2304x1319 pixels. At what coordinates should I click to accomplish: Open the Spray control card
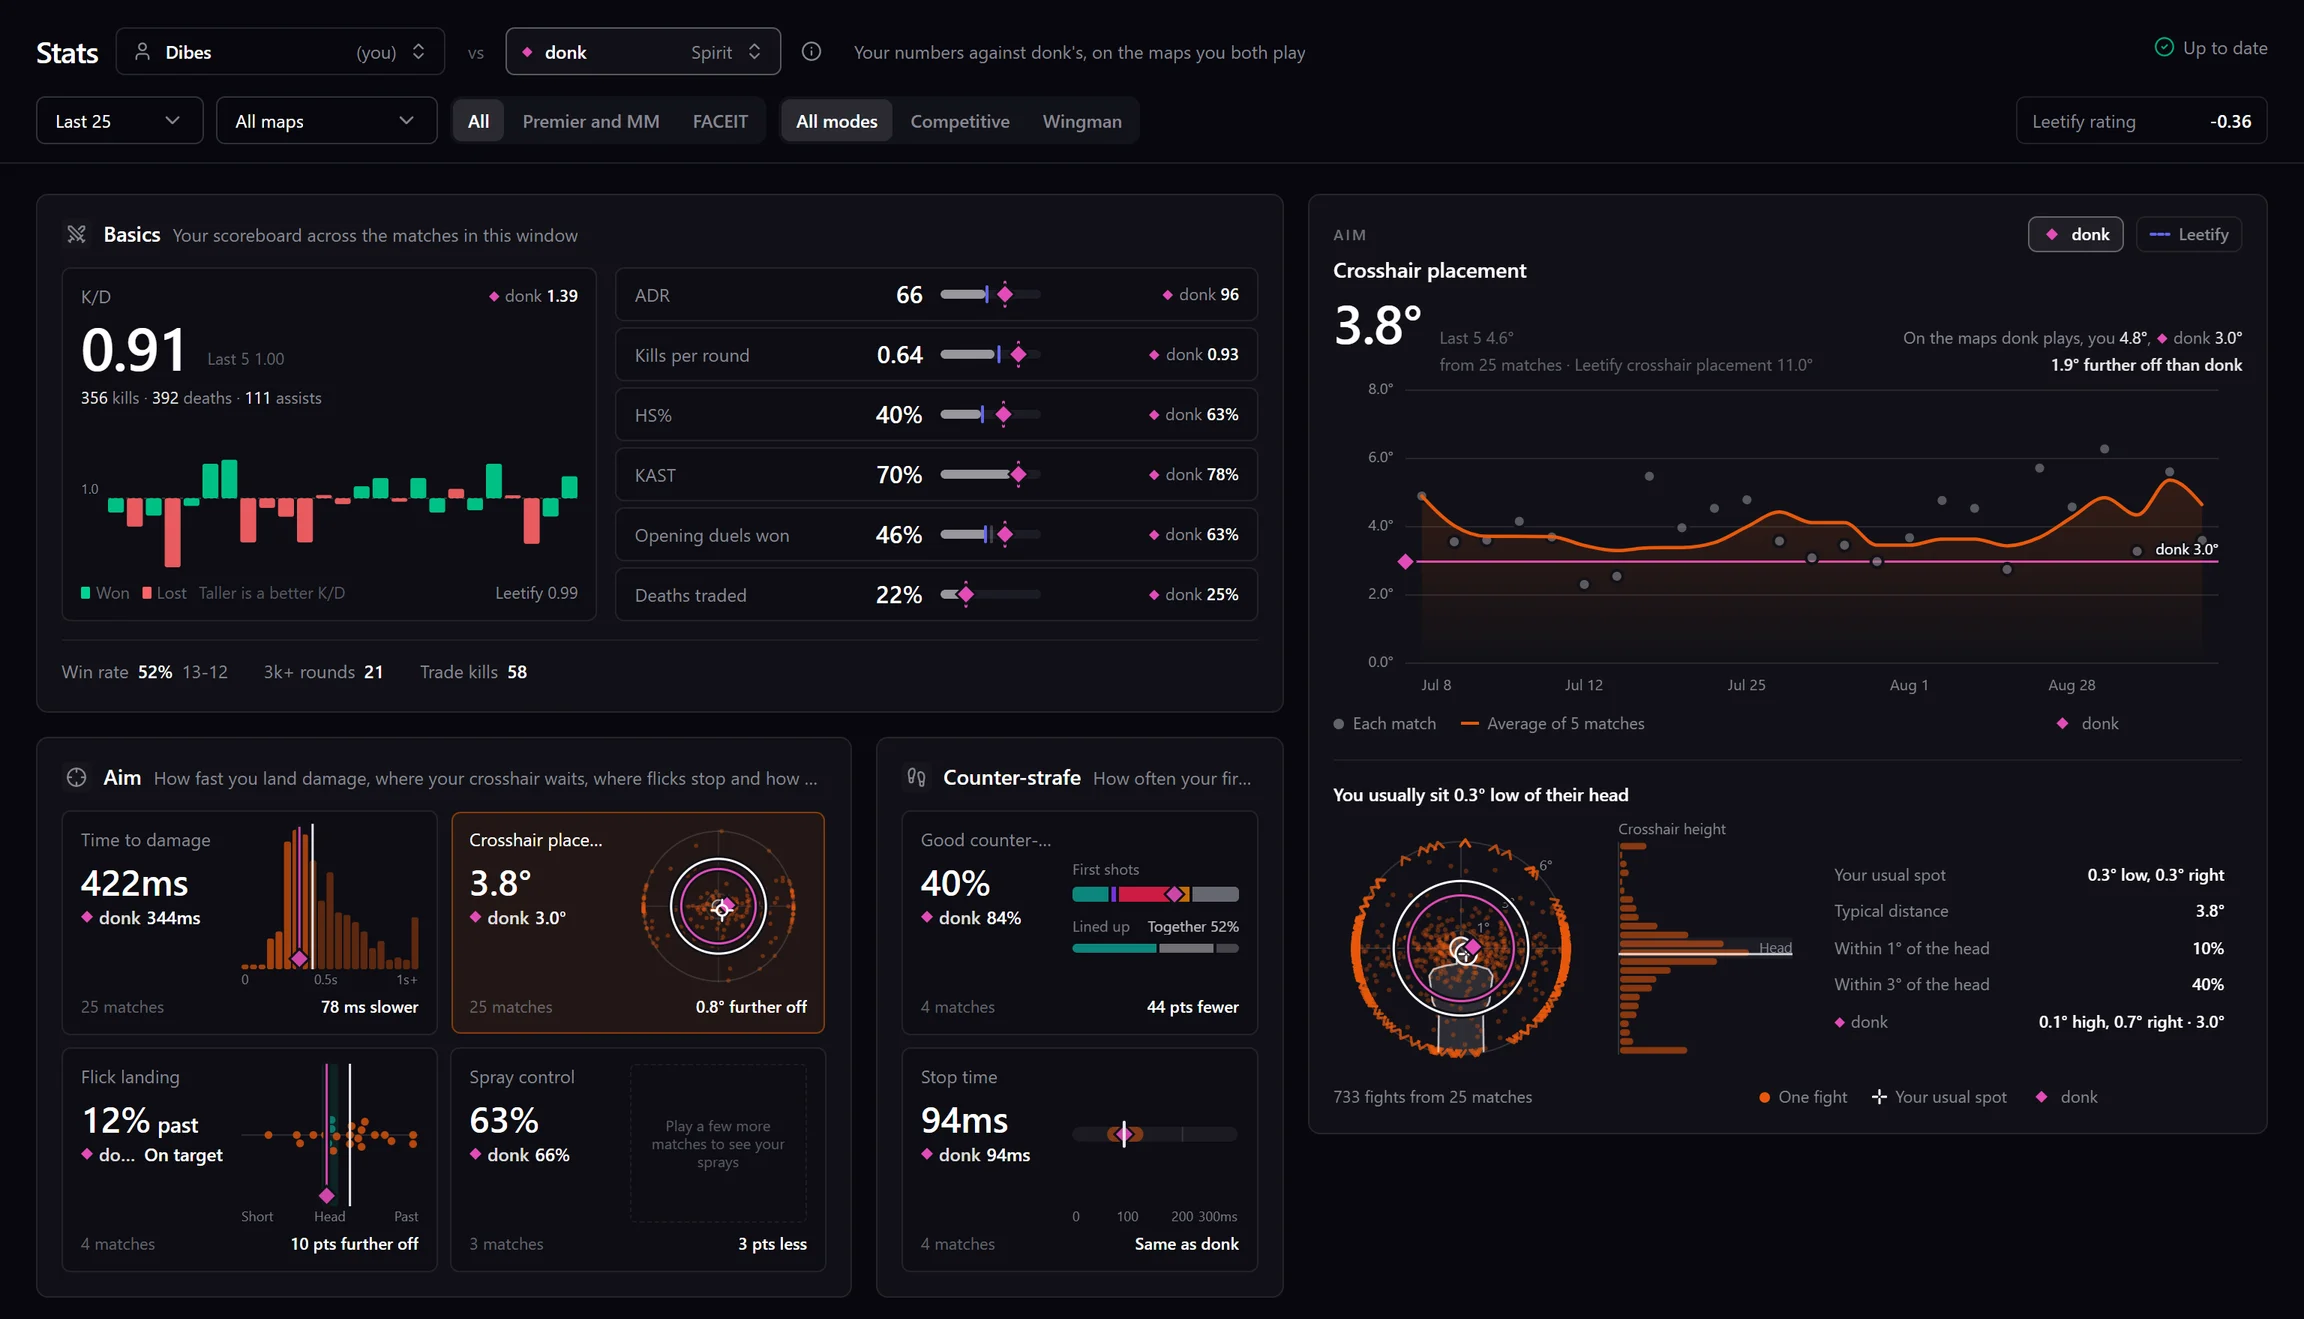pyautogui.click(x=638, y=1159)
